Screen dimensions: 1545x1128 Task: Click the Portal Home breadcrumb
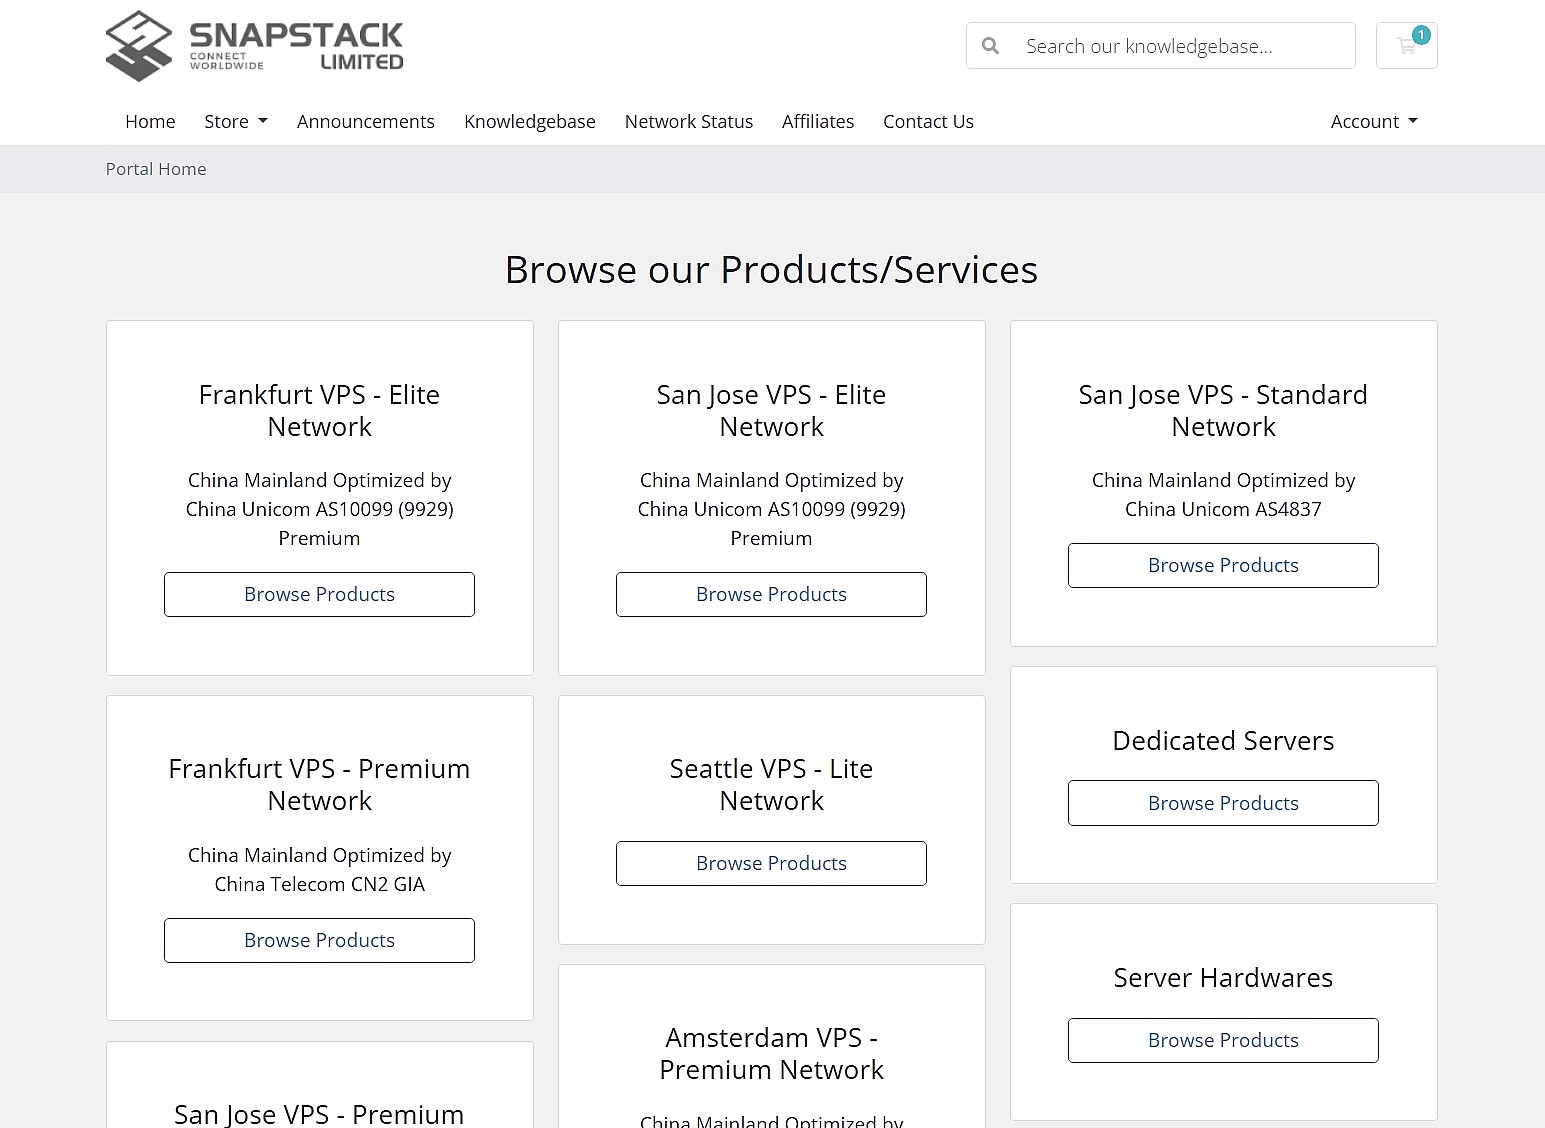(156, 169)
